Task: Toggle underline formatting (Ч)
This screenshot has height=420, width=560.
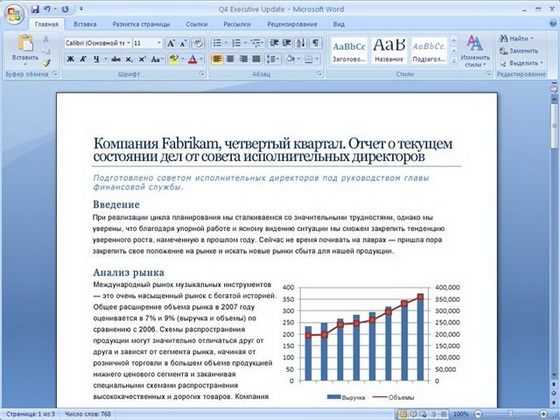Action: (96, 59)
